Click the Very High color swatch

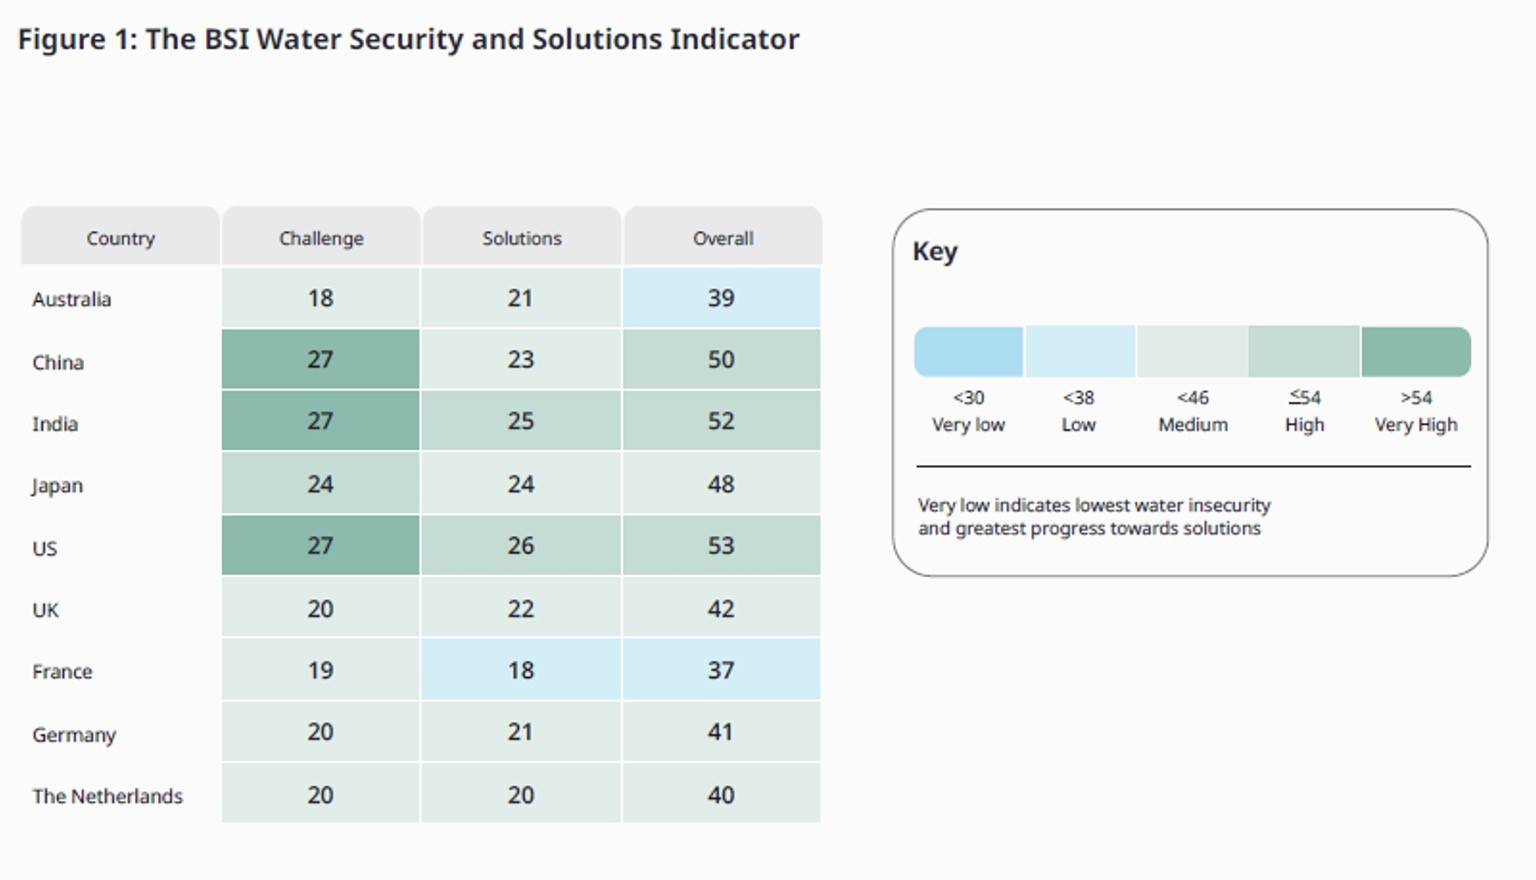(1416, 352)
